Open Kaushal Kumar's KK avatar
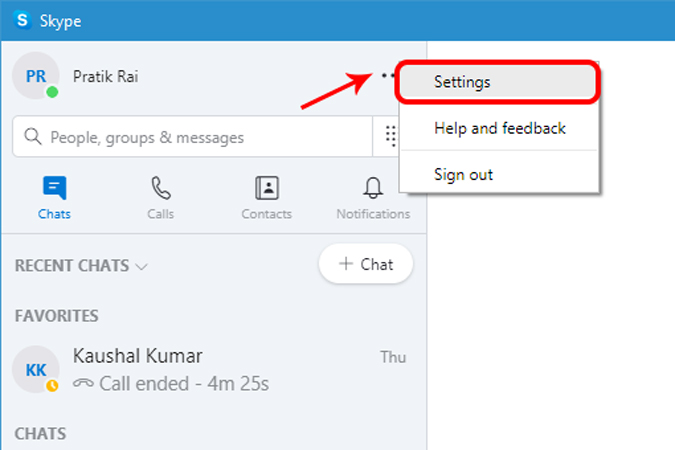This screenshot has height=450, width=675. (35, 369)
